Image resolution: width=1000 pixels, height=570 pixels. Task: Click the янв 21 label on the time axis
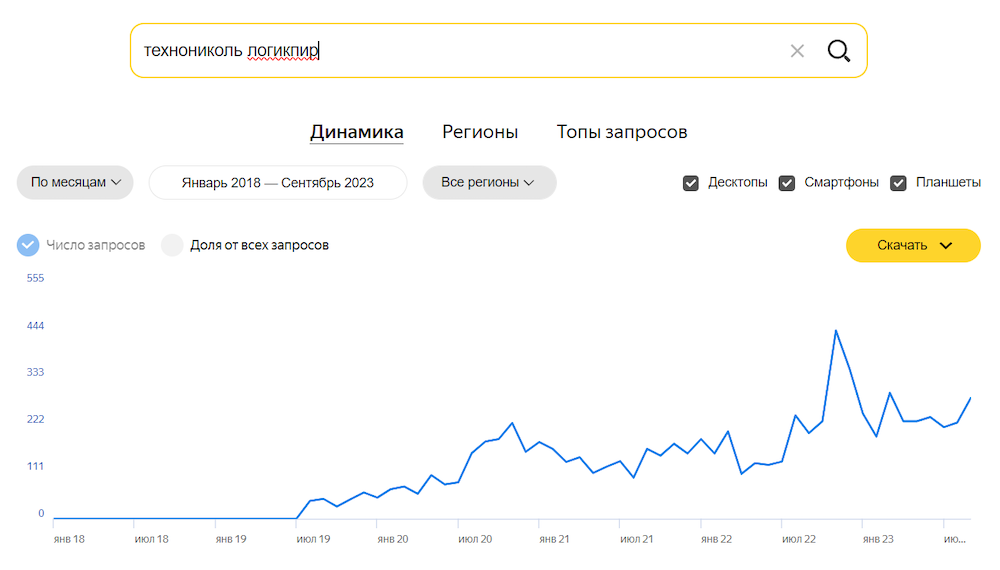point(554,540)
